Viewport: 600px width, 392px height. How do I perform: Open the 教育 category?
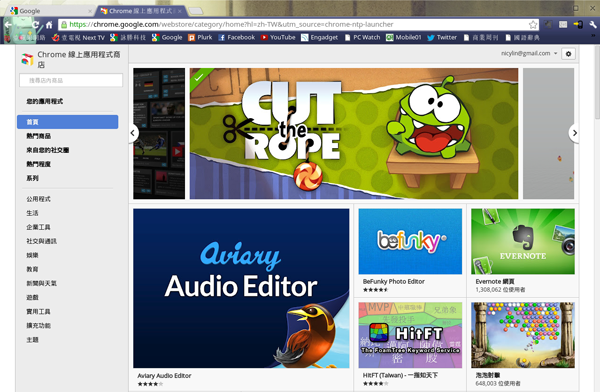tap(32, 269)
